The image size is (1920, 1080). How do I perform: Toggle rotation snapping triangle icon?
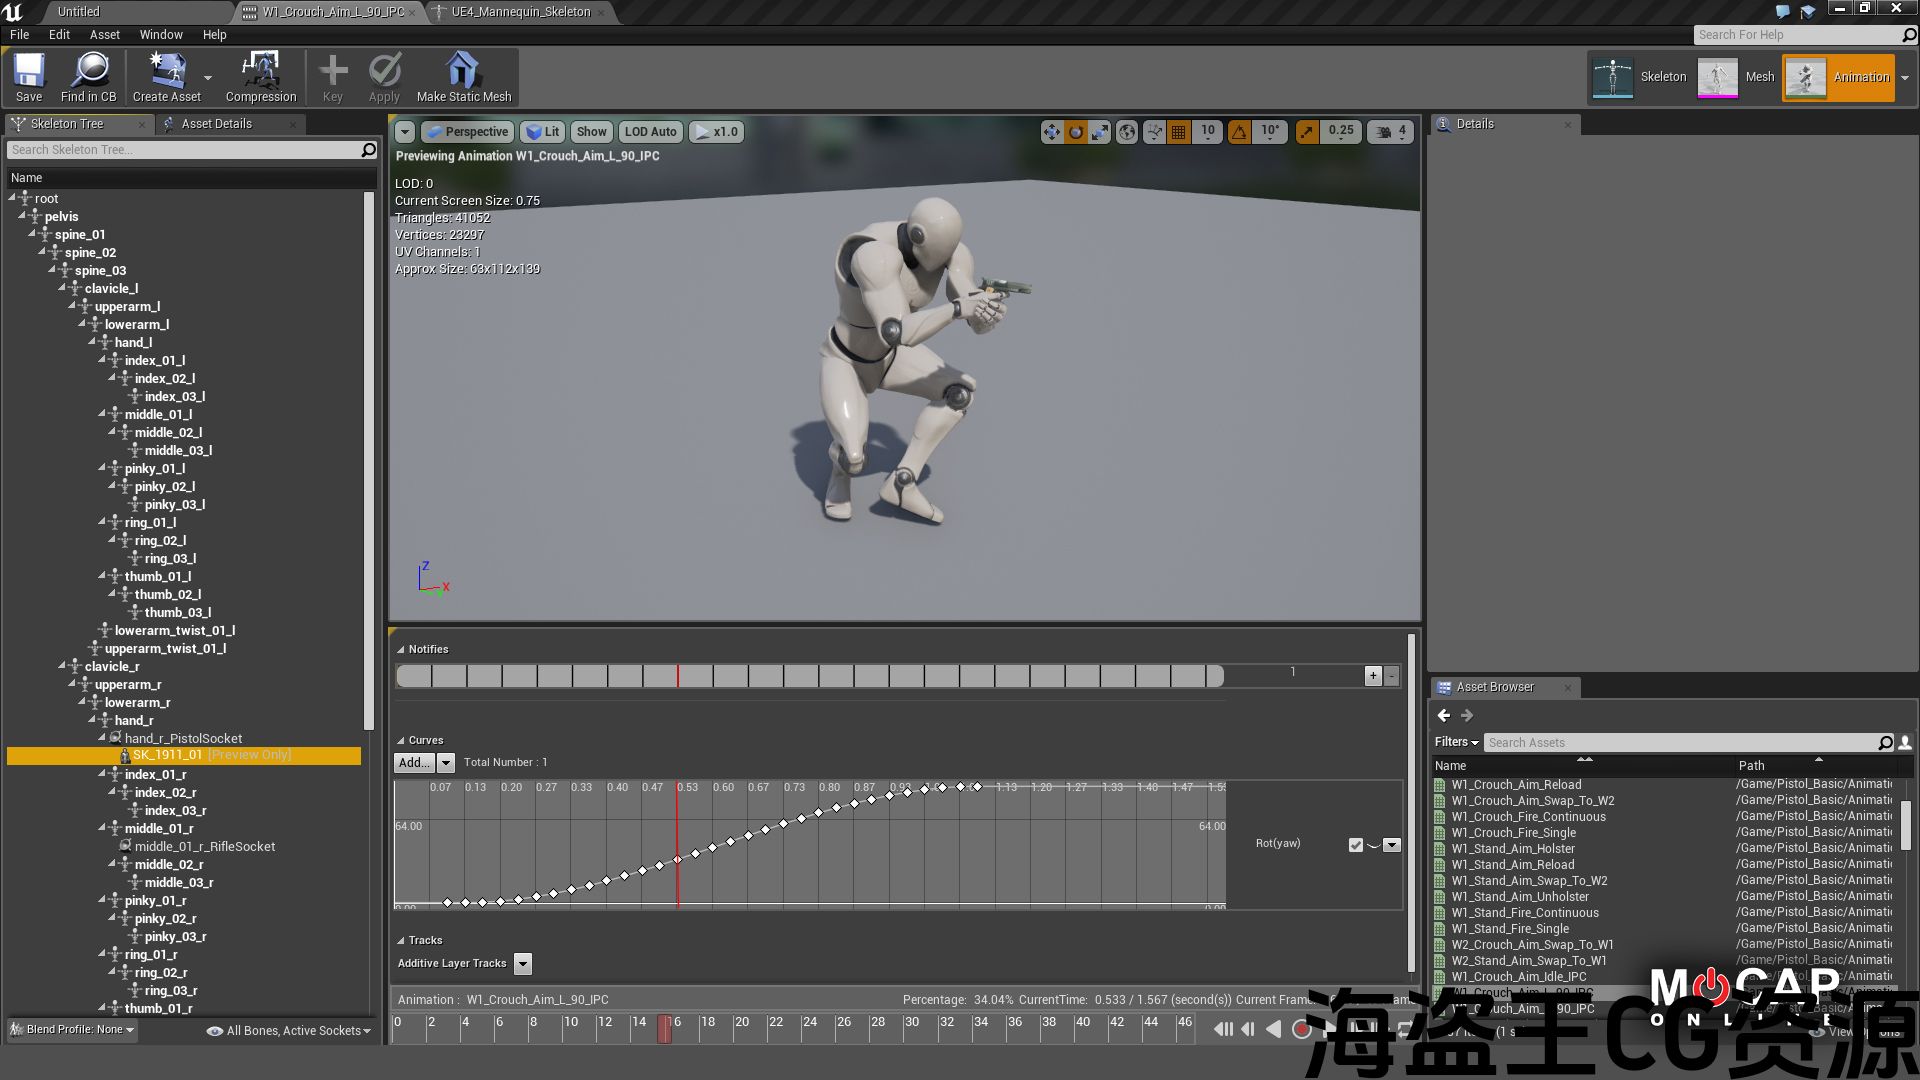point(1239,132)
